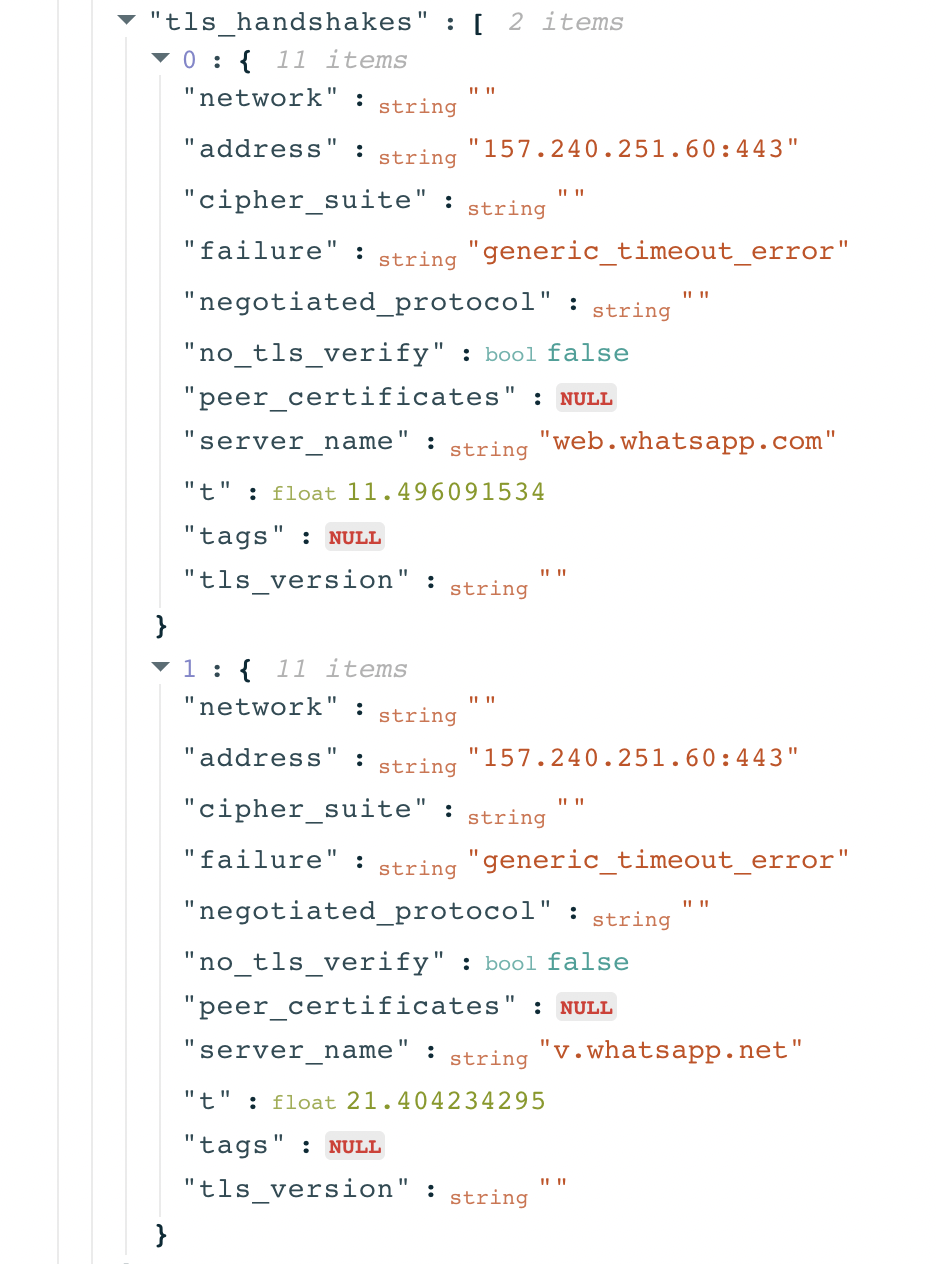The width and height of the screenshot is (936, 1264).
Task: Click the "negotiated_protocol" key in item 1
Action: (368, 911)
